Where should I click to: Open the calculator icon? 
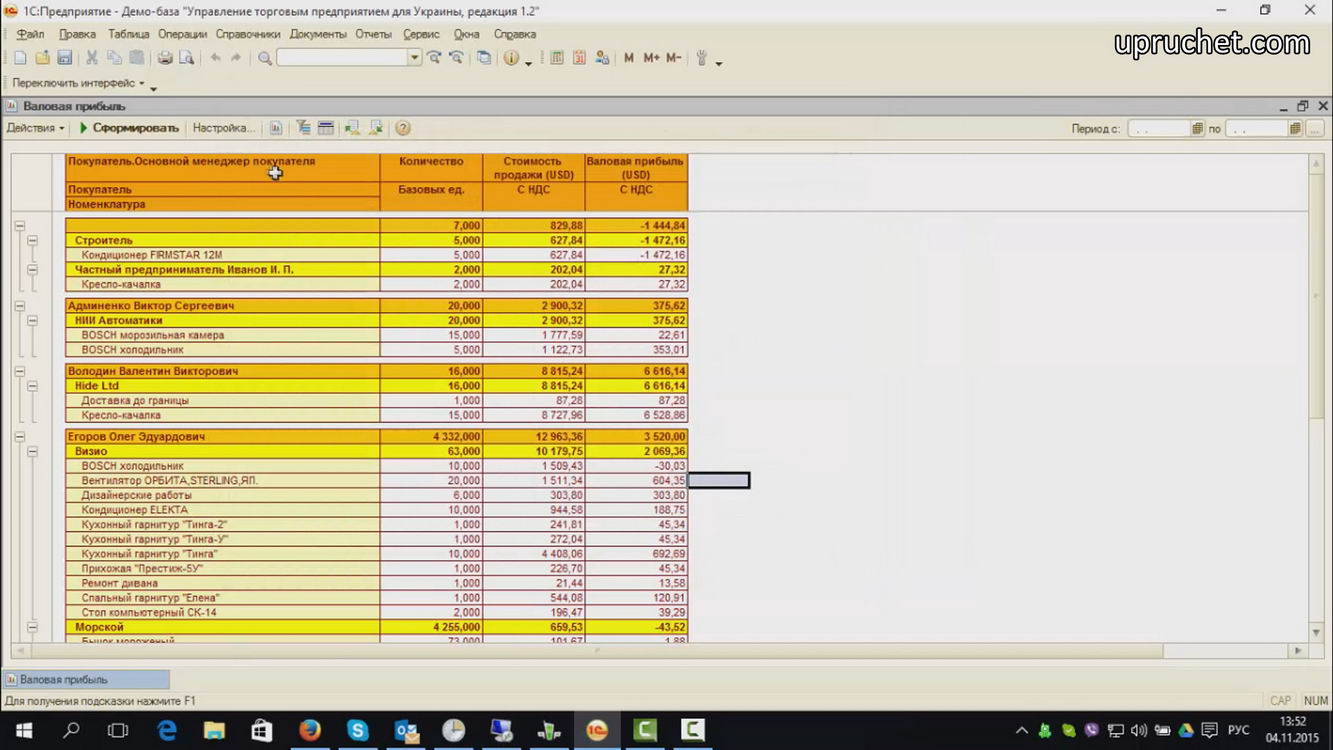tap(557, 58)
